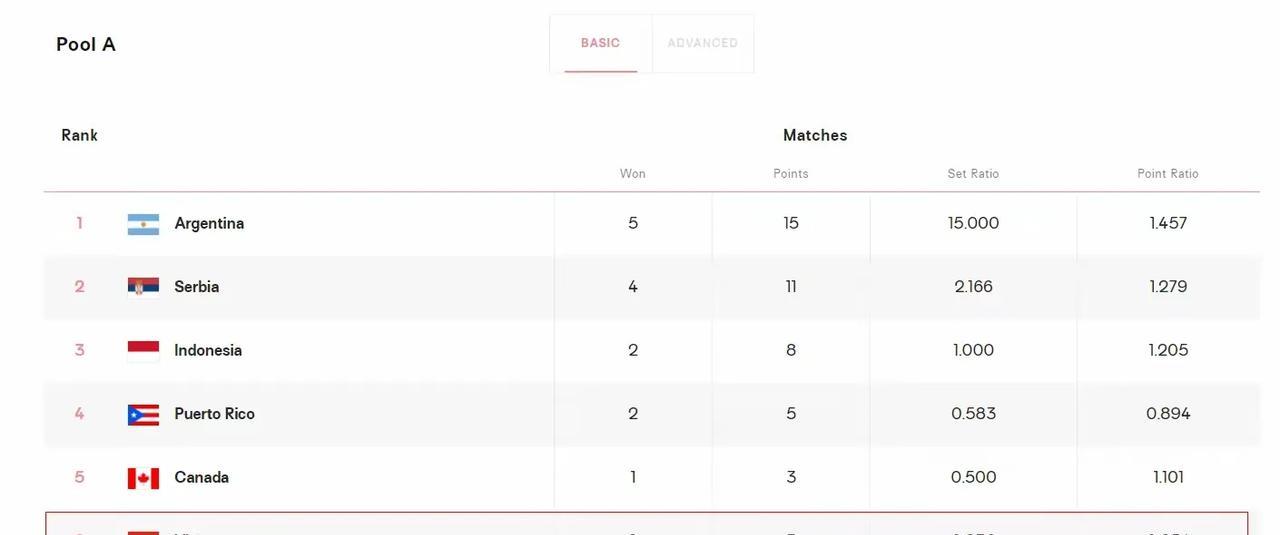This screenshot has height=535, width=1280.
Task: Open the Puerto Rico team link
Action: (214, 414)
